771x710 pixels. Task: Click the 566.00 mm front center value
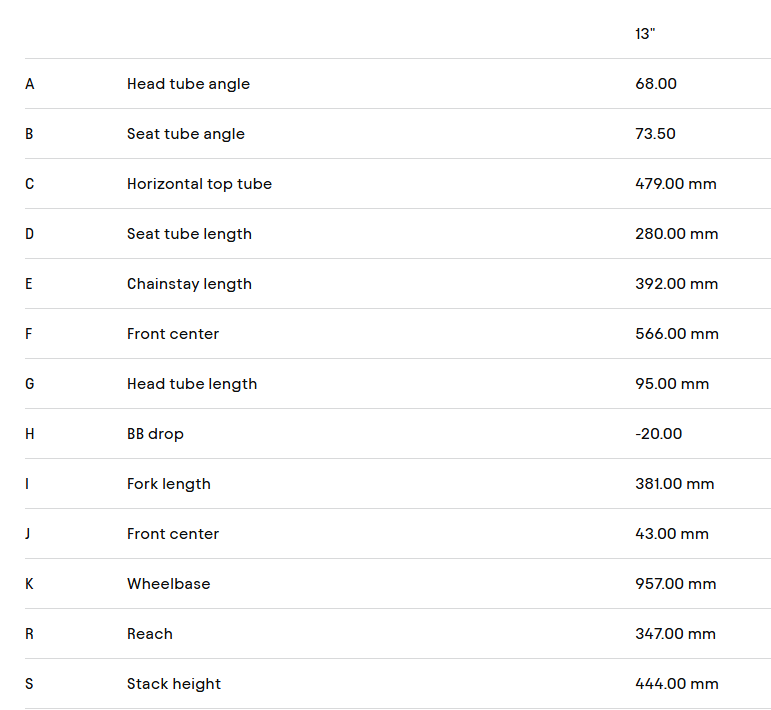coord(676,334)
